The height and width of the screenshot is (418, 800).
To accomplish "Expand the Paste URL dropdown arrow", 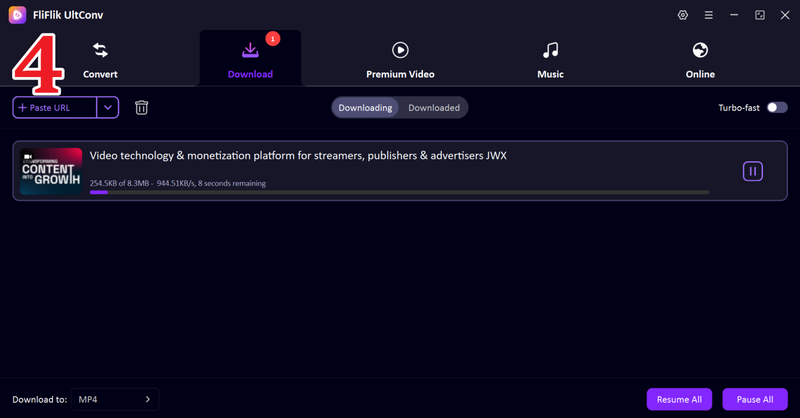I will pyautogui.click(x=108, y=108).
